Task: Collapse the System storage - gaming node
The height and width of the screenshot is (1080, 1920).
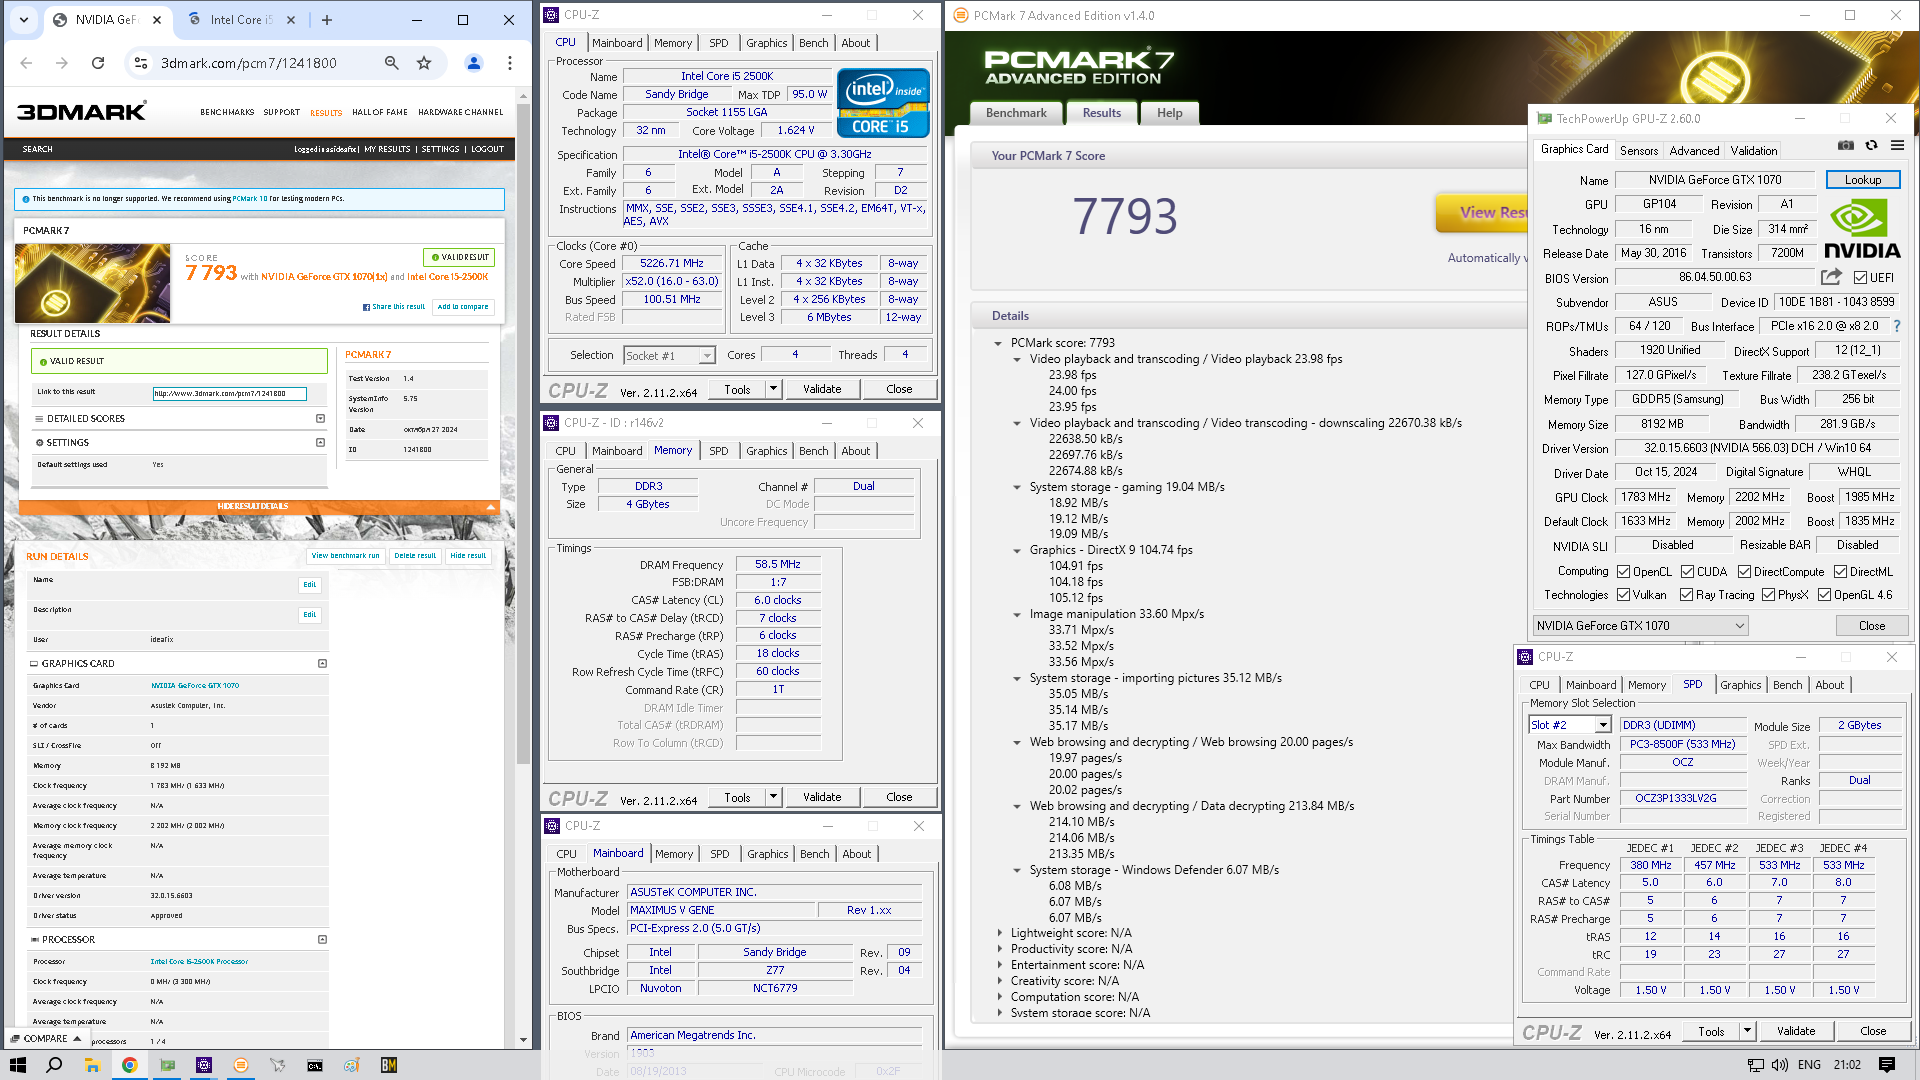Action: [1017, 487]
